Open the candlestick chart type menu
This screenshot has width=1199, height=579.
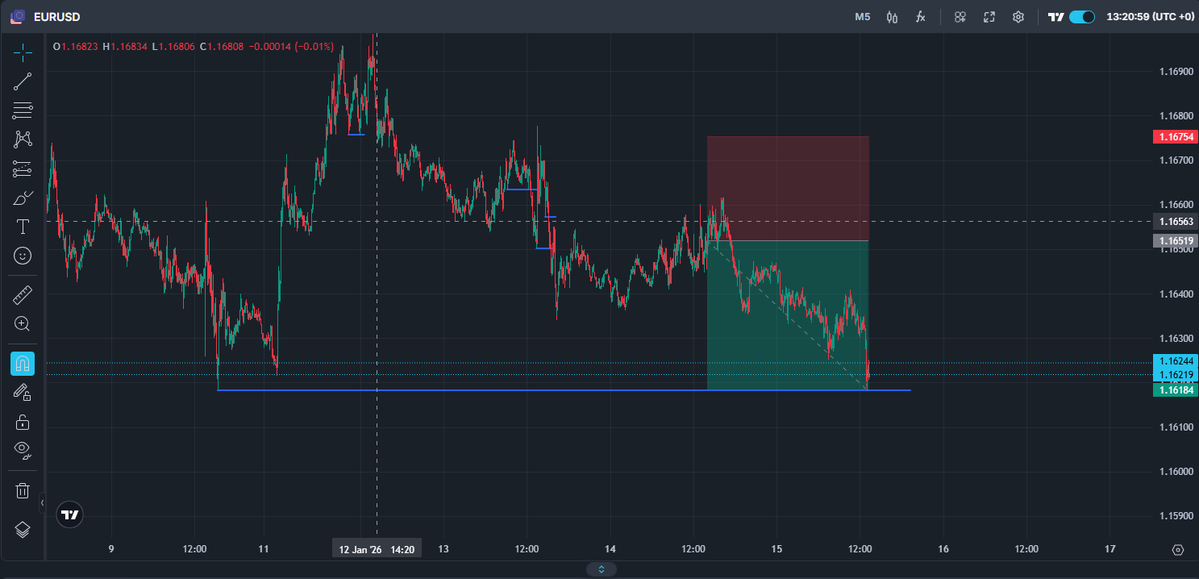click(892, 17)
